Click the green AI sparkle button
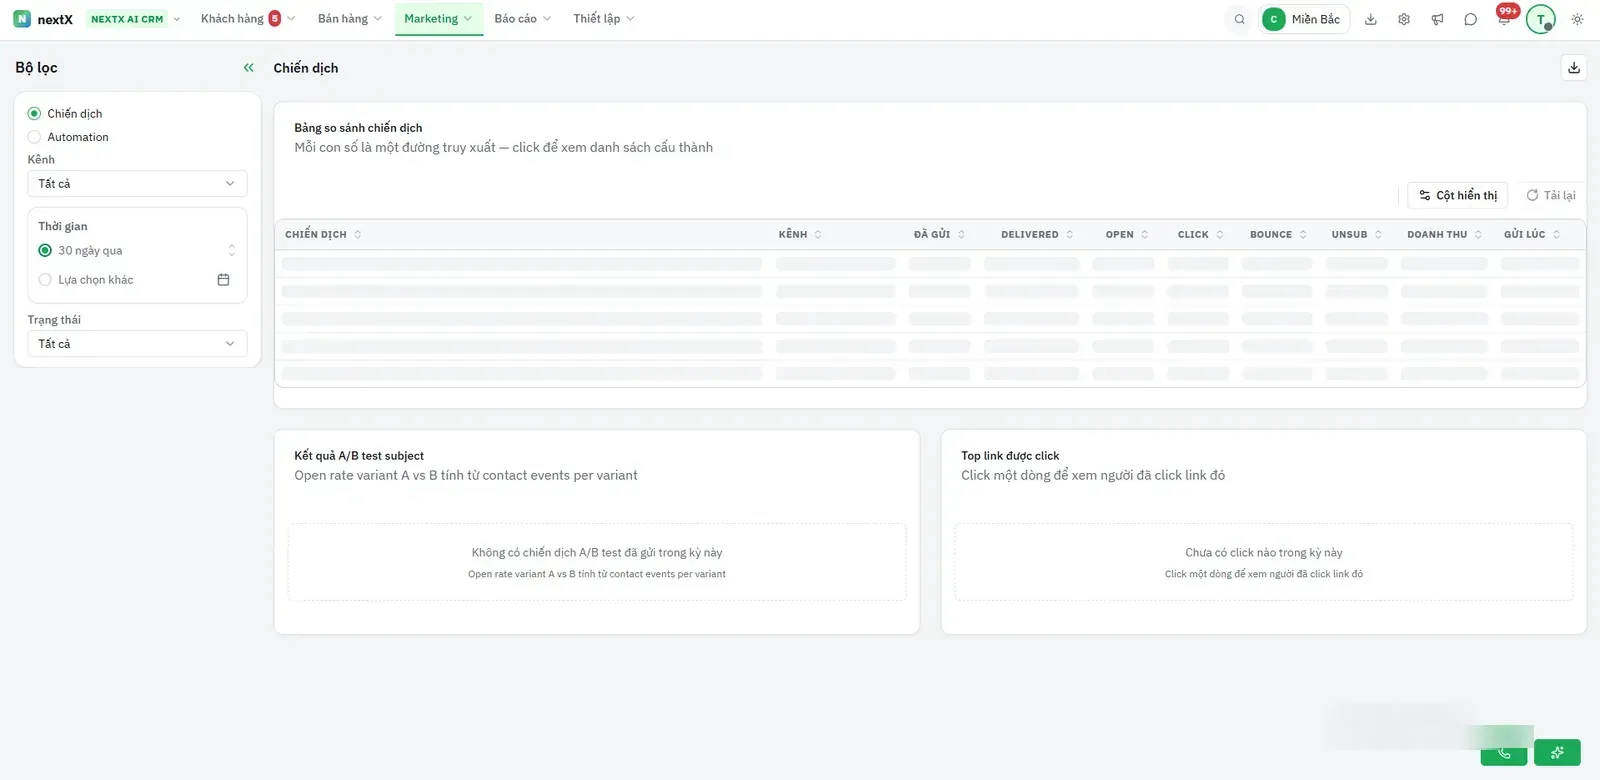 click(x=1557, y=752)
